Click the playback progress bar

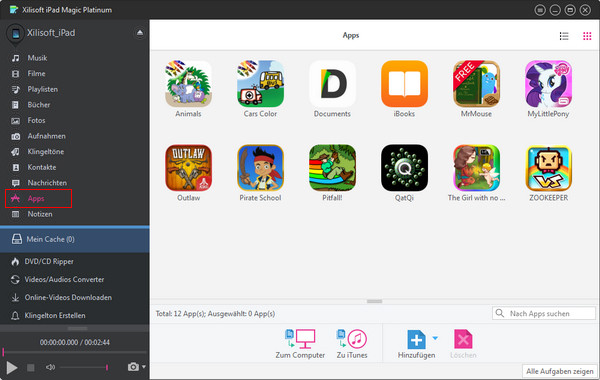[75, 352]
